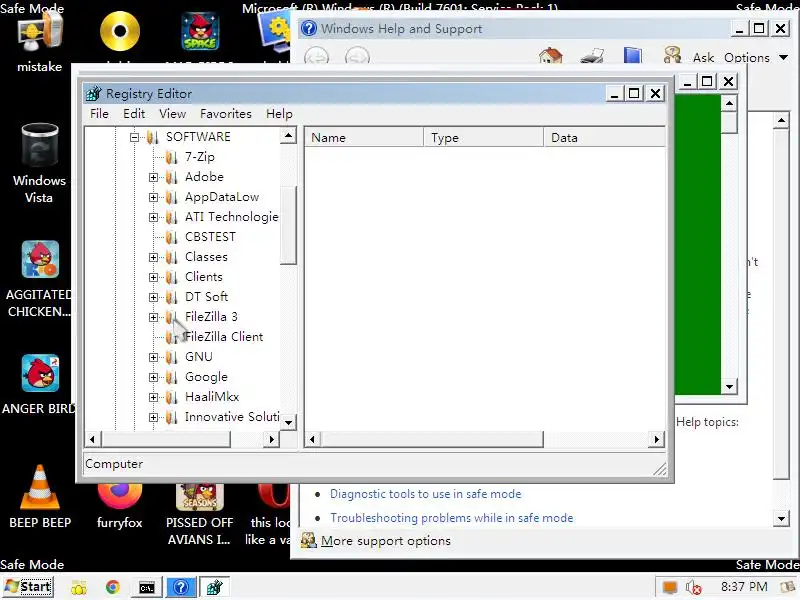Screen dimensions: 800x600
Task: Click Home icon in Help and Support
Action: coord(551,55)
